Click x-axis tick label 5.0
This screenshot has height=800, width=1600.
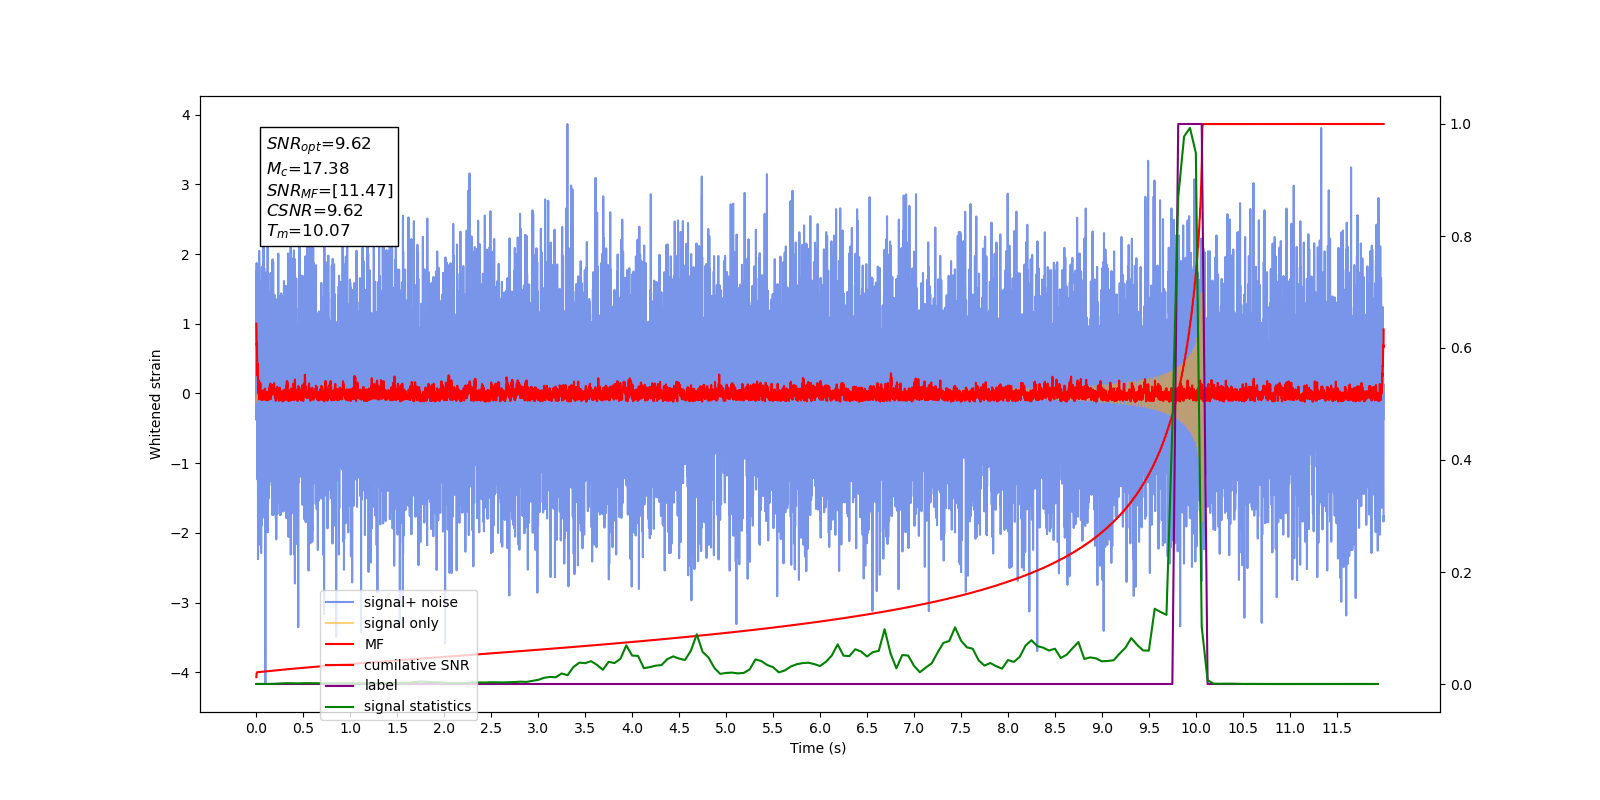click(x=726, y=728)
